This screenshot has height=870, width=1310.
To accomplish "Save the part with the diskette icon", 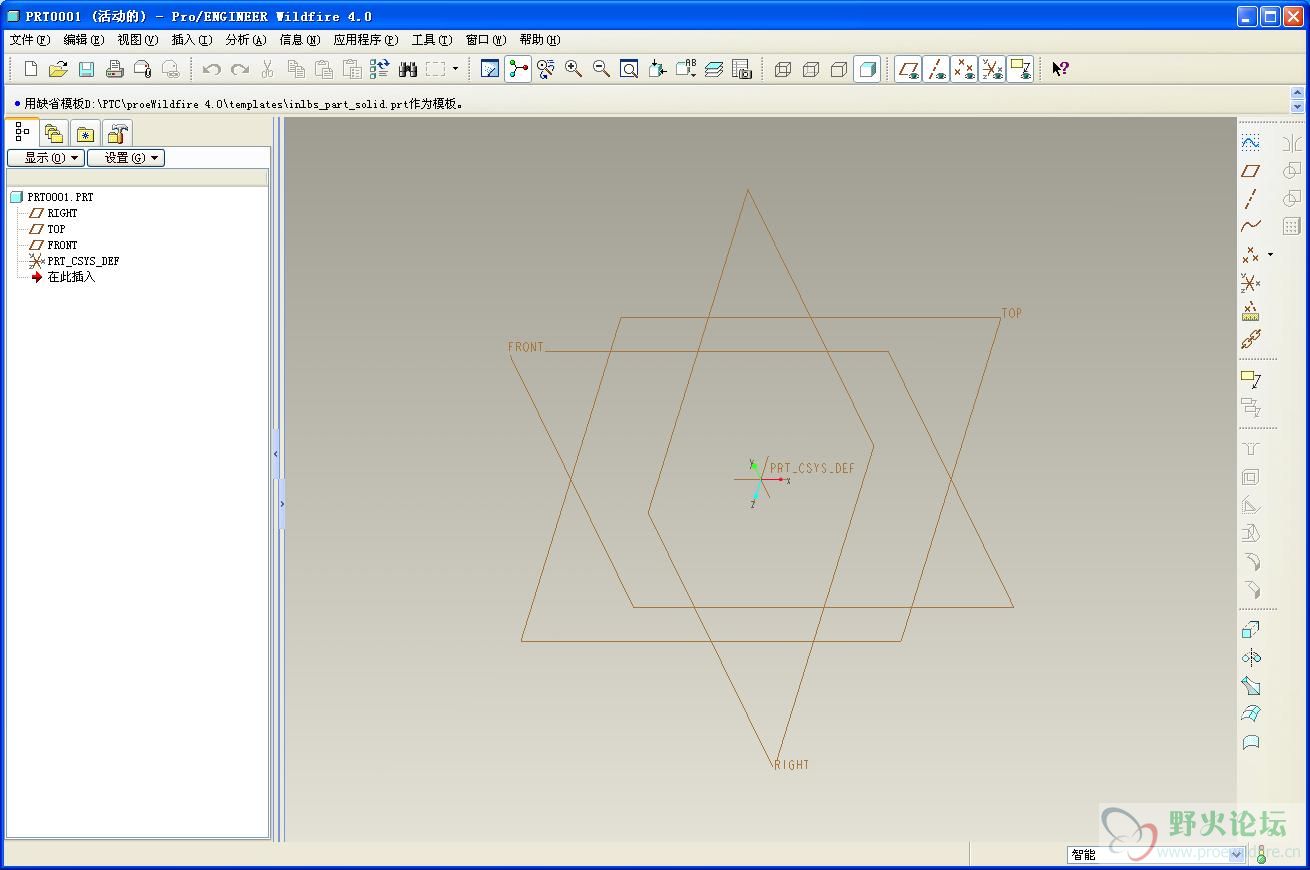I will 86,69.
